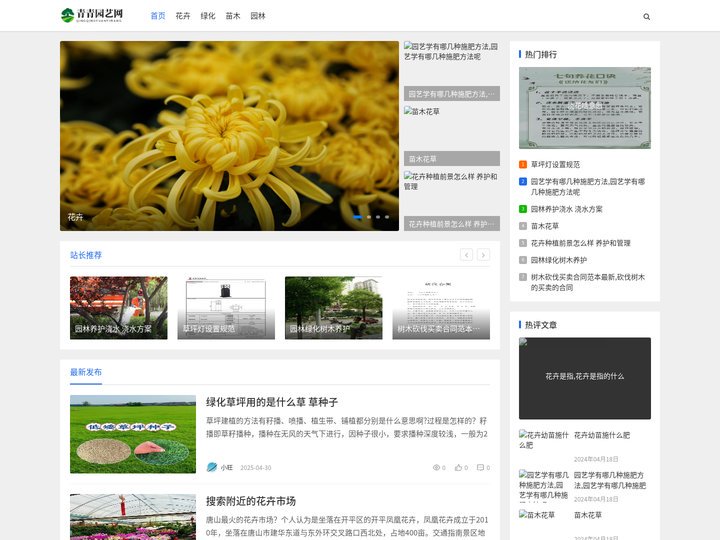The width and height of the screenshot is (720, 540).
Task: Click the thumbs-up like icon on 绿化草坪 article
Action: click(x=458, y=467)
